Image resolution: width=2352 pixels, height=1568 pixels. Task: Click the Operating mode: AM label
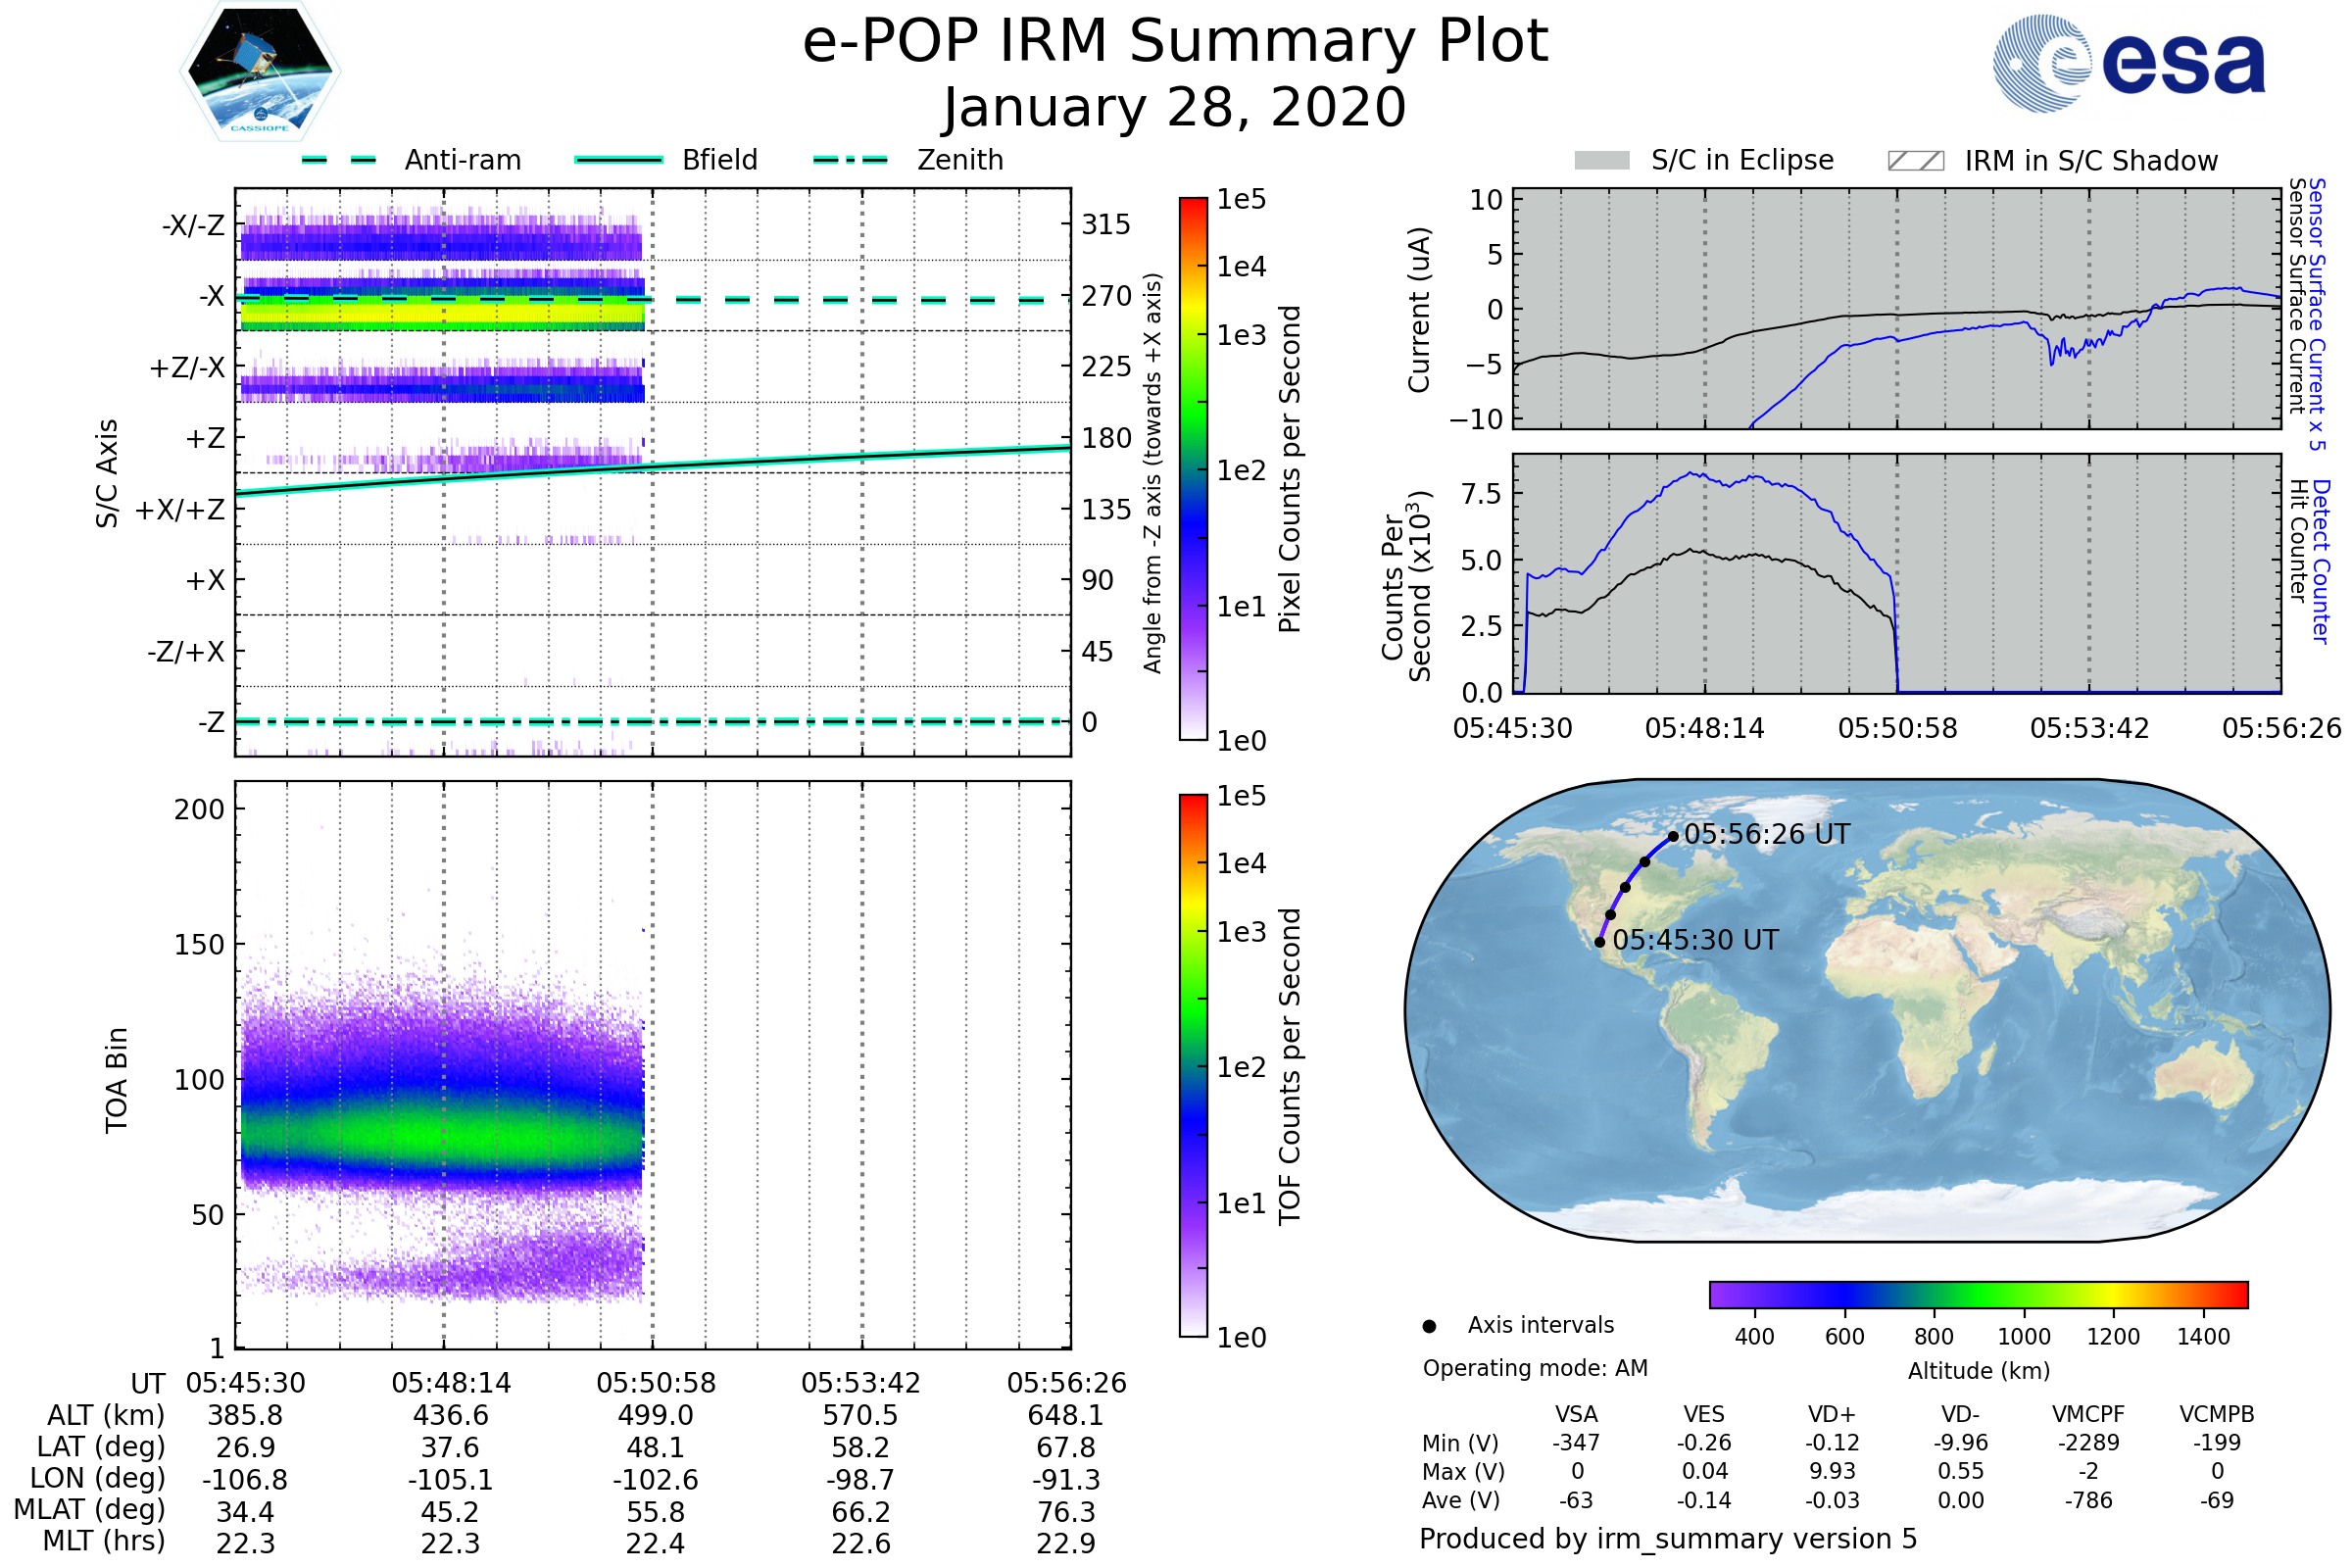click(1535, 1369)
